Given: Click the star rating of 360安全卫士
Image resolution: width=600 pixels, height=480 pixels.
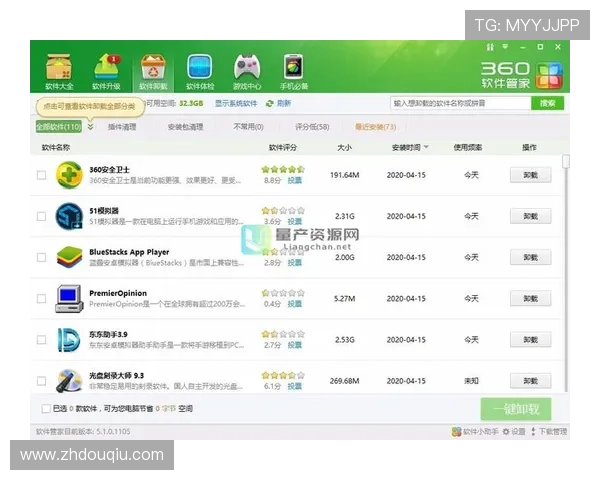Looking at the screenshot, I should (283, 169).
